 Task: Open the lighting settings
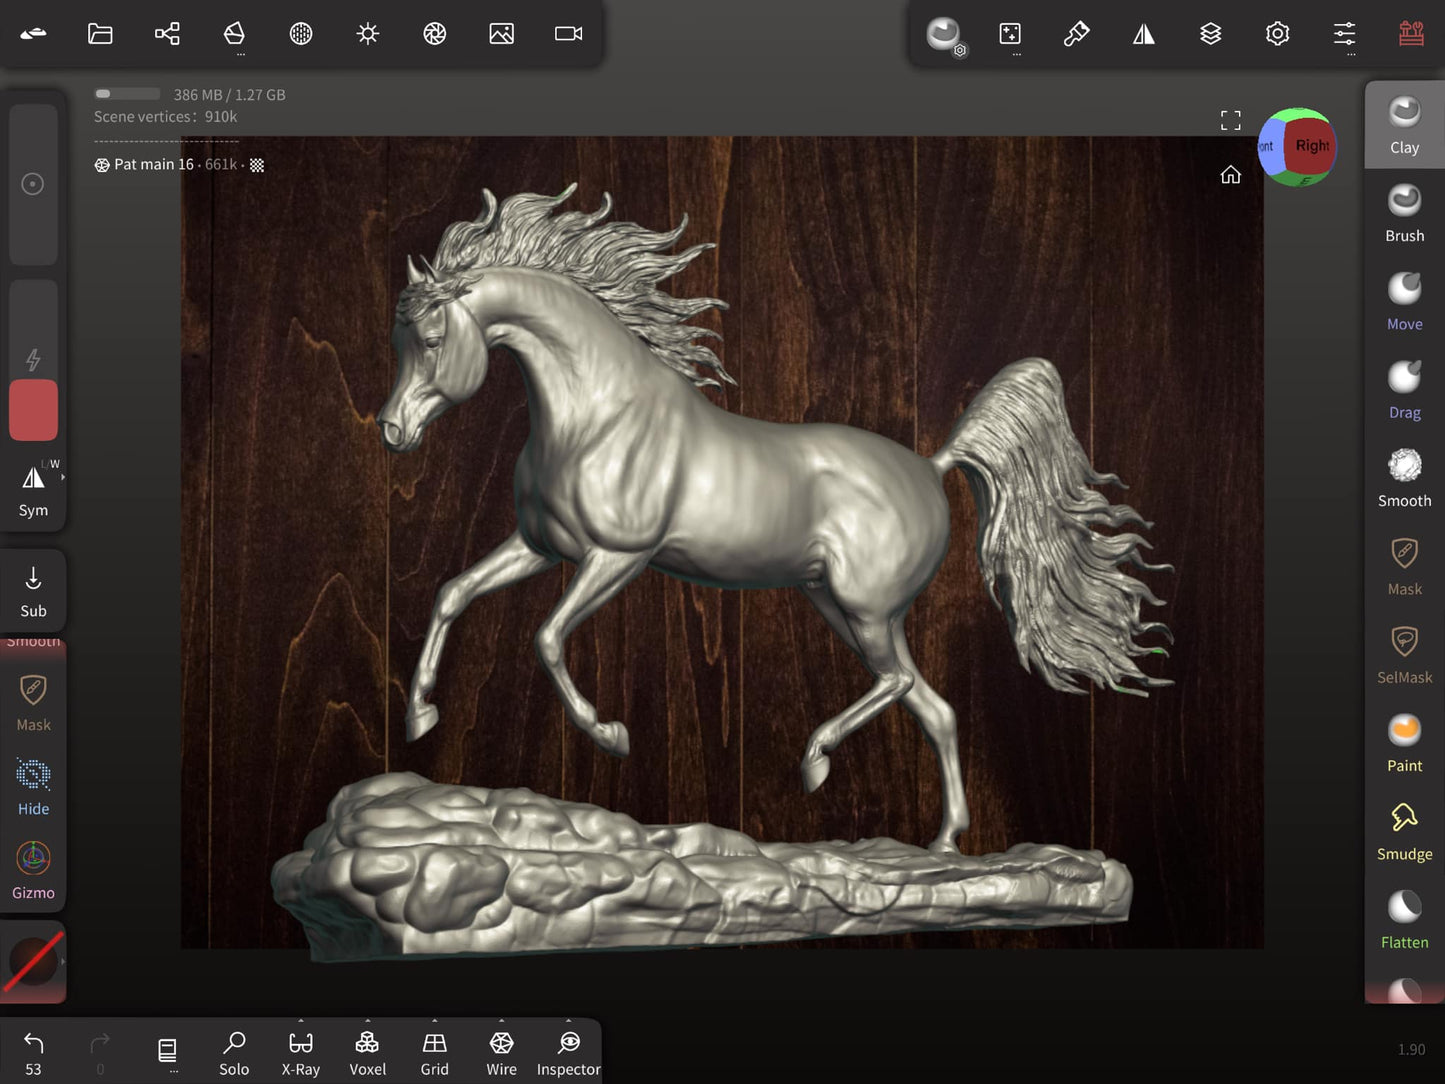(367, 33)
